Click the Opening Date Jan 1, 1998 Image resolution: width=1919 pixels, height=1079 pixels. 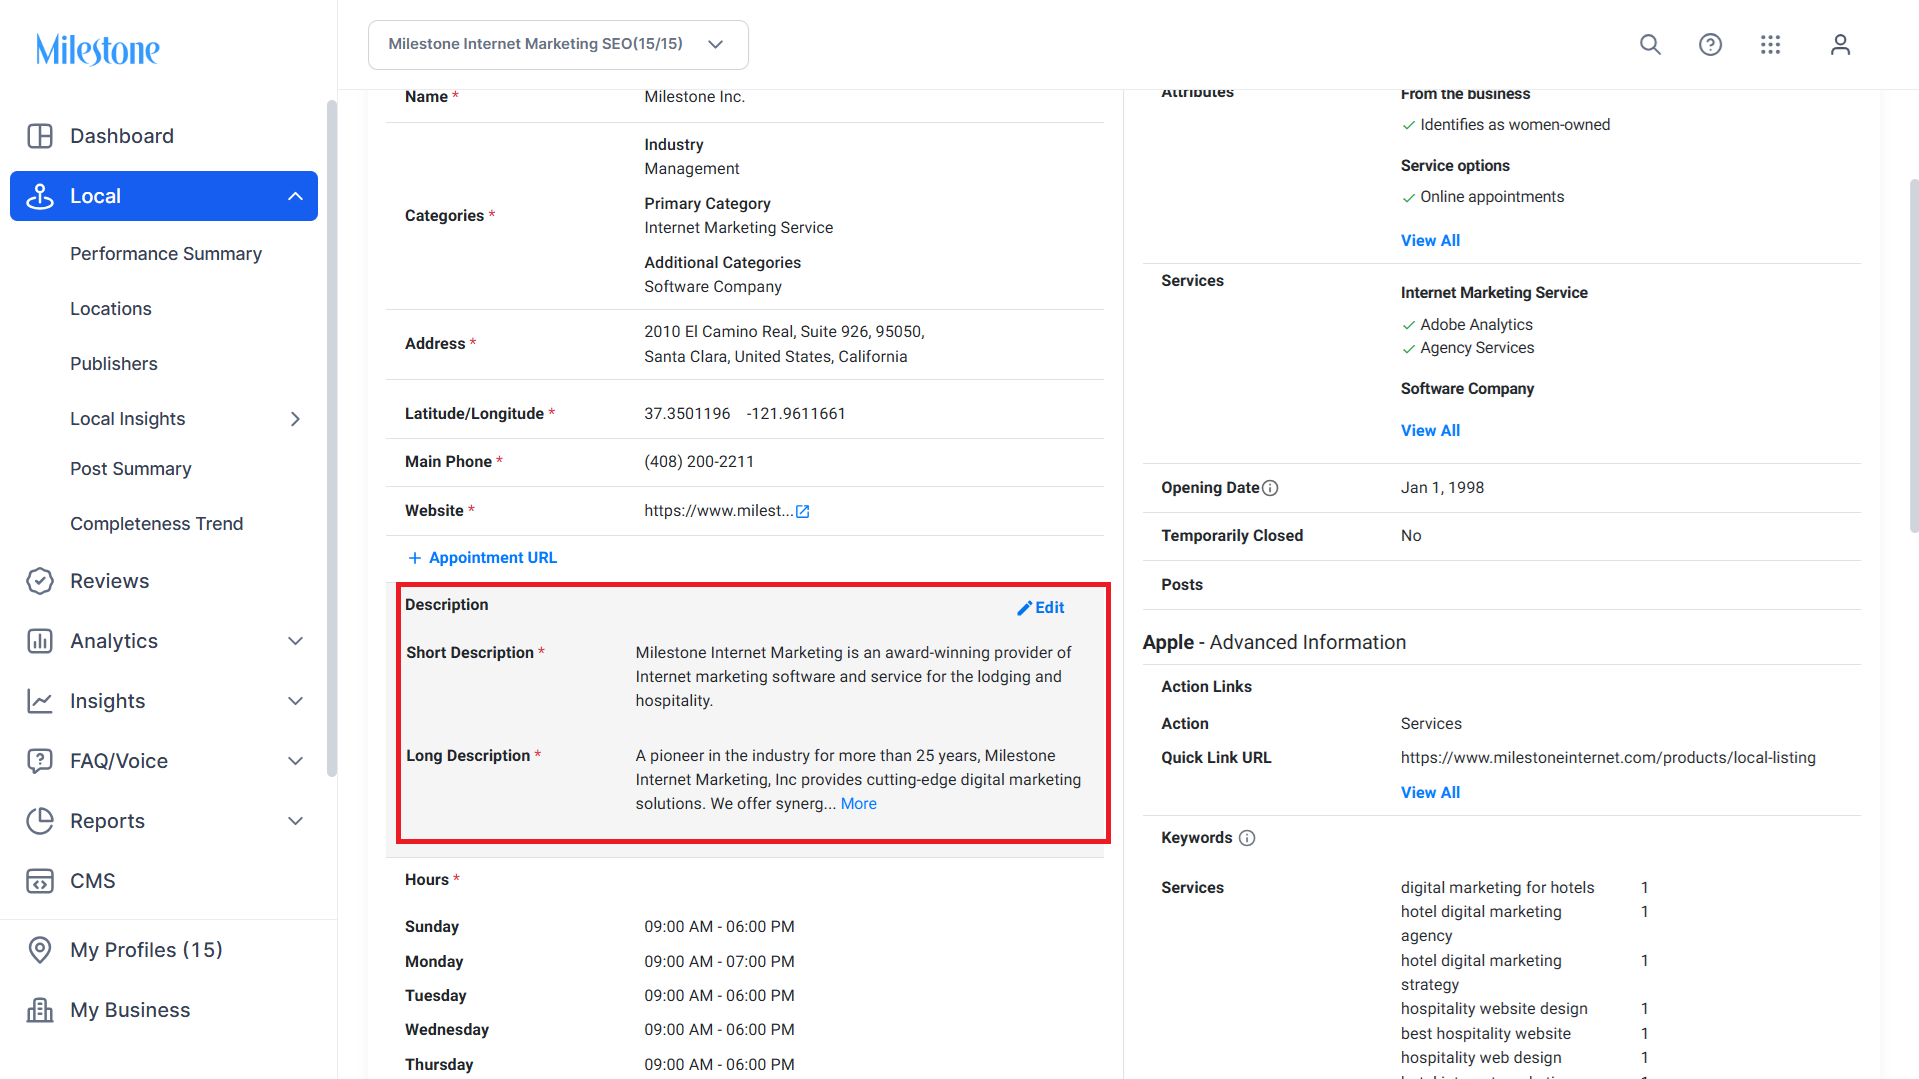[x=1442, y=488]
